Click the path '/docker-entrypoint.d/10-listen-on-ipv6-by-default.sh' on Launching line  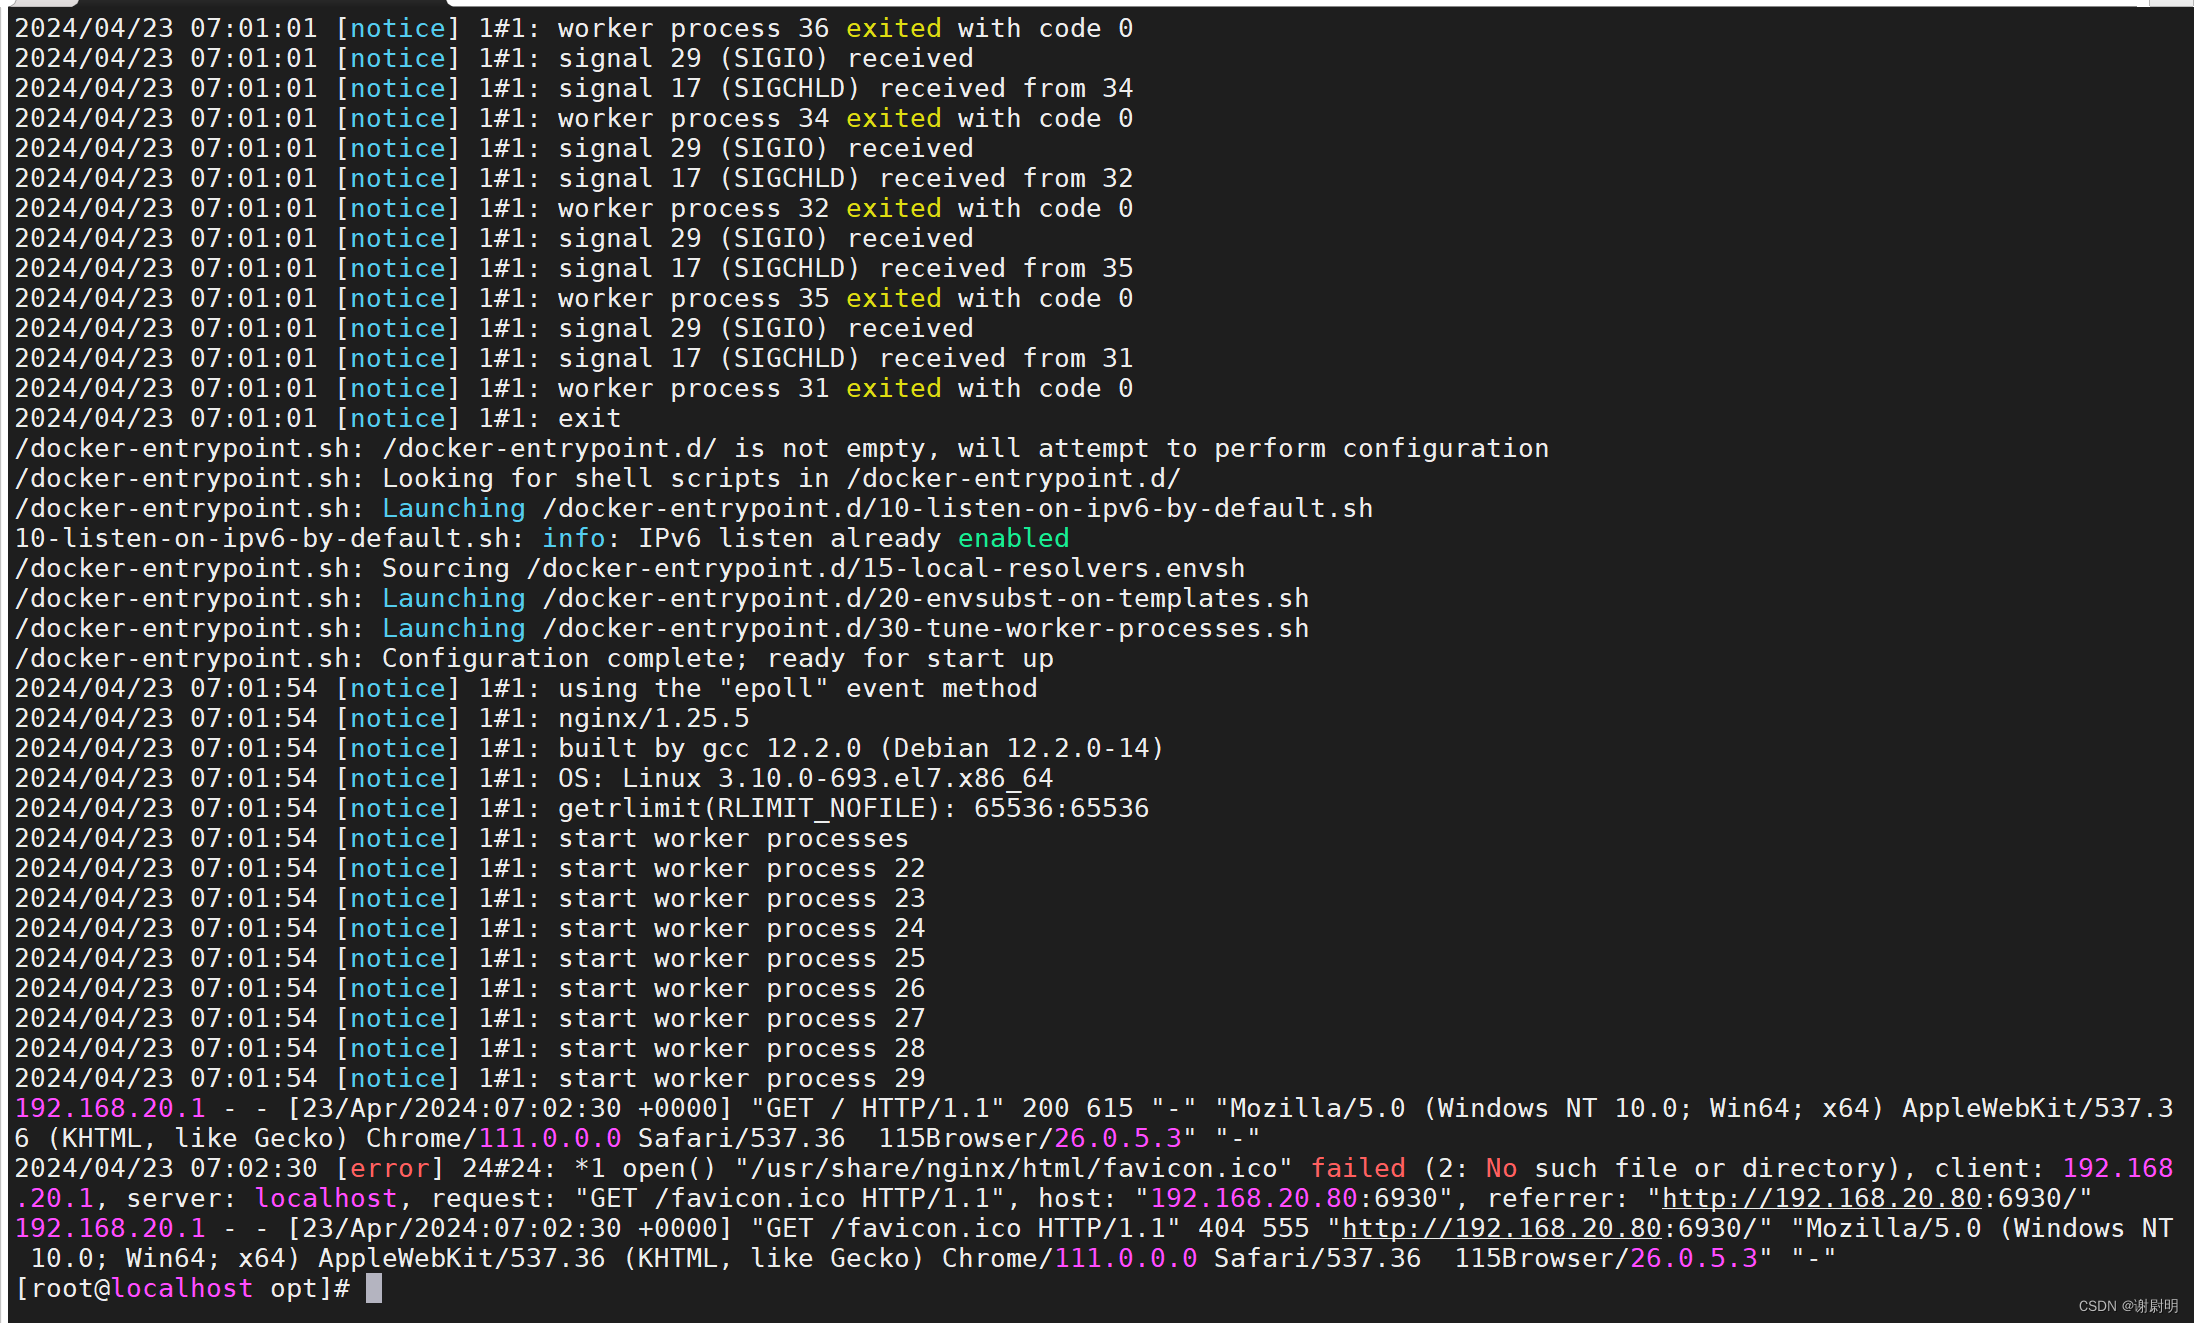[x=958, y=508]
